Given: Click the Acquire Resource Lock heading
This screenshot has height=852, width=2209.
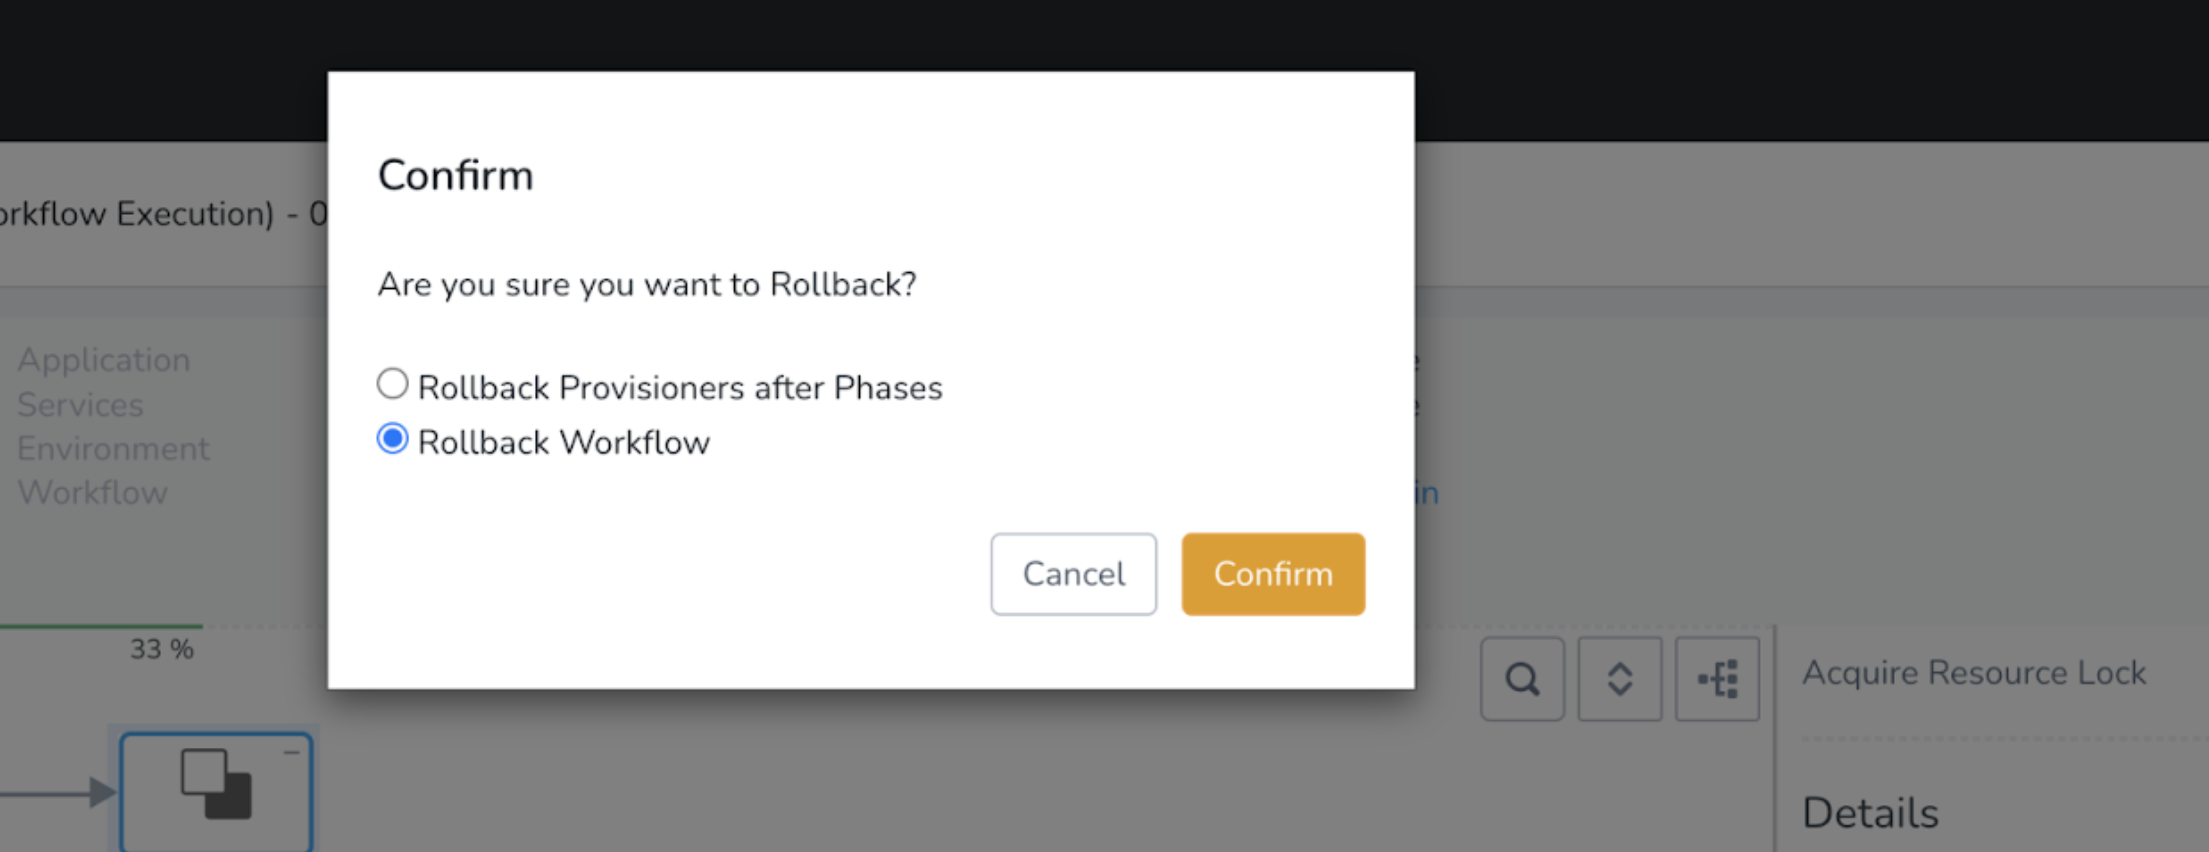Looking at the screenshot, I should pyautogui.click(x=1974, y=673).
